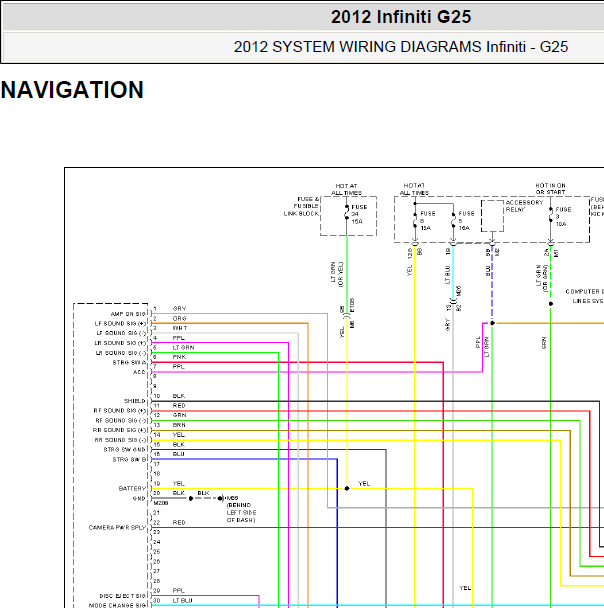This screenshot has height=608, width=604.
Task: Click the 'FUSE 34 15A' label
Action: click(x=359, y=214)
